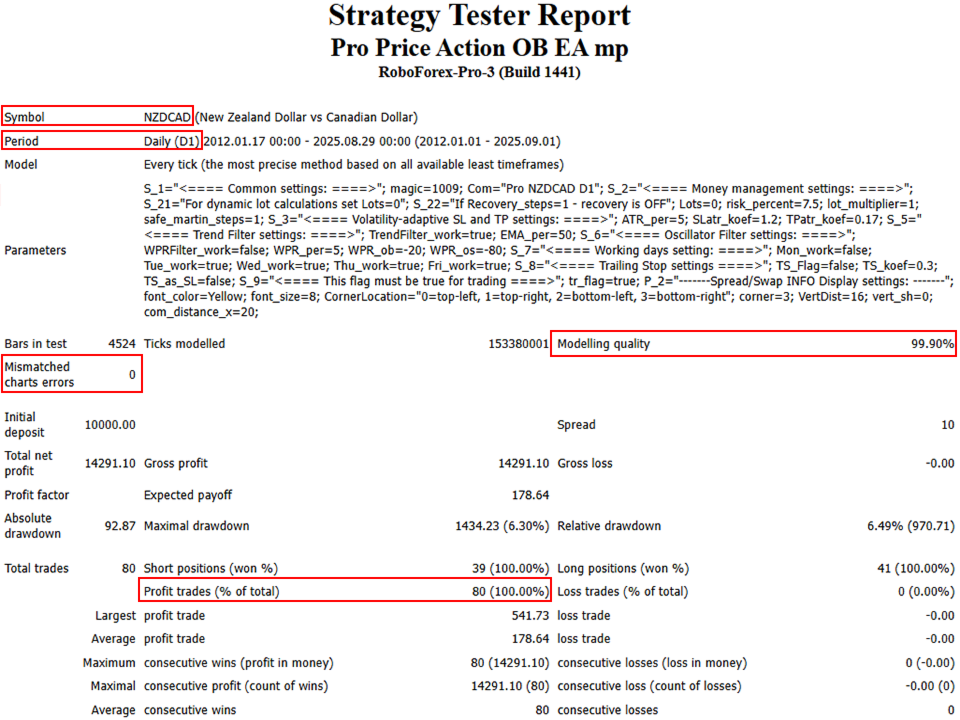Screen dimensions: 960x720
Task: Click the loss trades value '0 (0.00%)'
Action: coord(926,592)
